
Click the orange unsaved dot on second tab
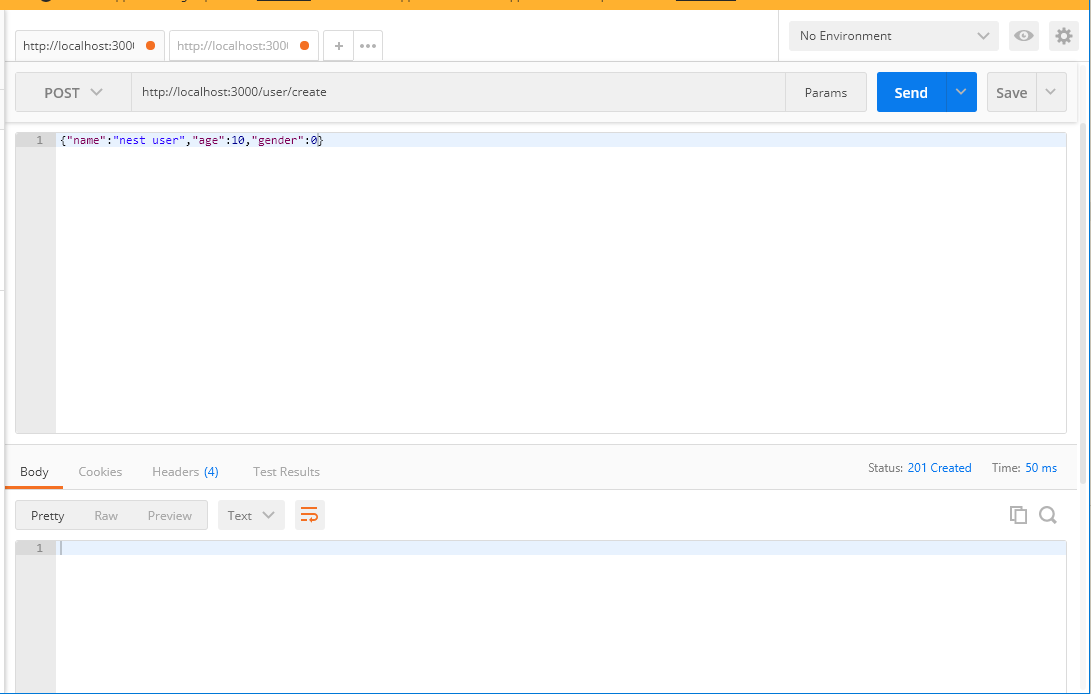304,46
